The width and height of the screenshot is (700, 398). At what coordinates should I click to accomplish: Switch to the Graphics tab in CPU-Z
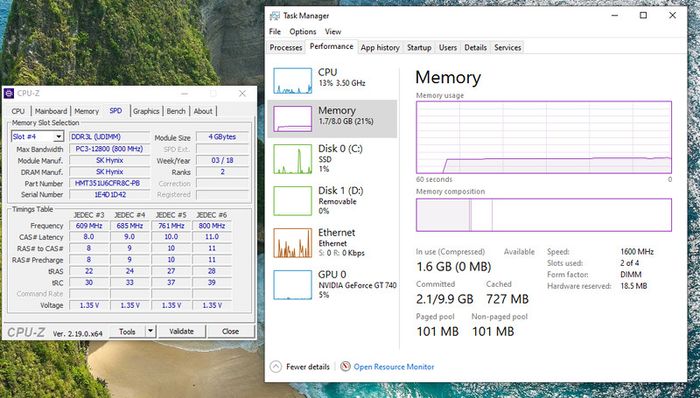[146, 111]
